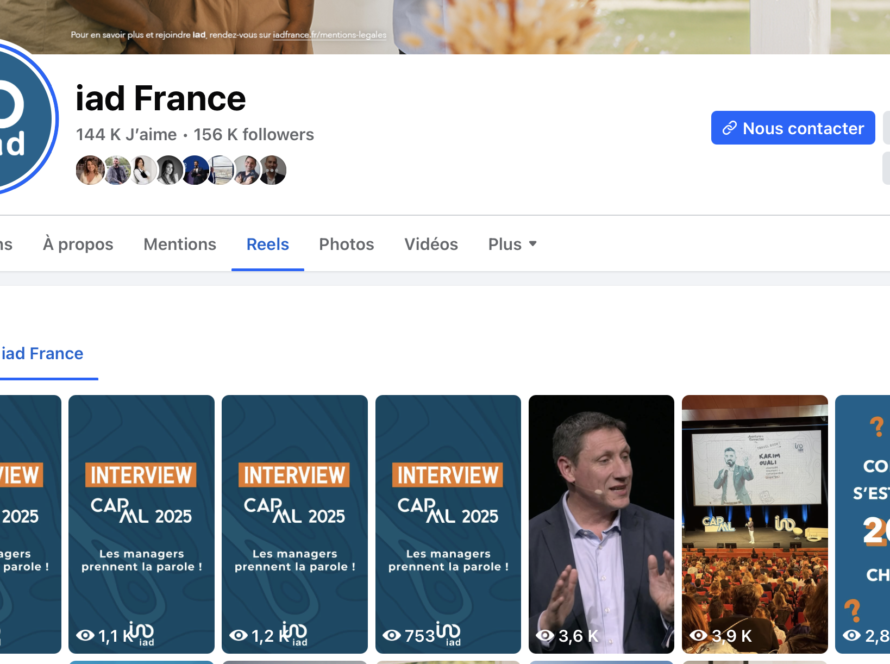Click the Plus menu arrow caret

(532, 244)
